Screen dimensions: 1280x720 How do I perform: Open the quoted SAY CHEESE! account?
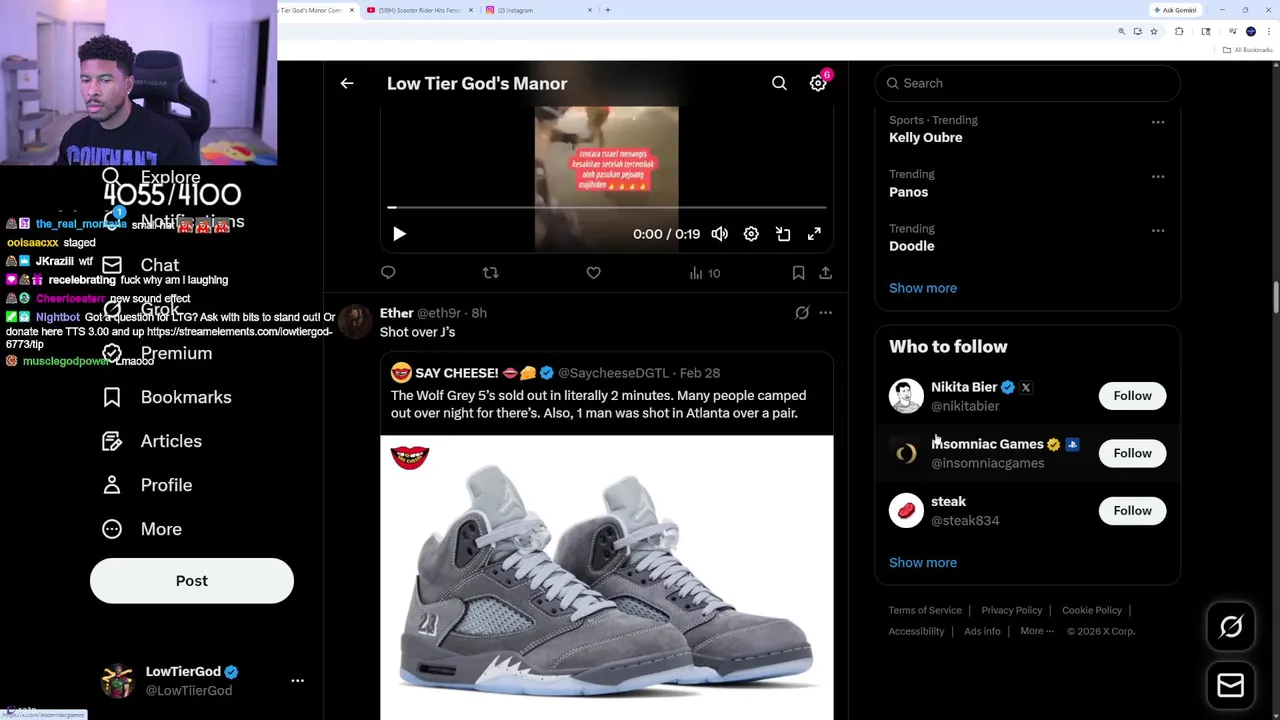pos(456,373)
